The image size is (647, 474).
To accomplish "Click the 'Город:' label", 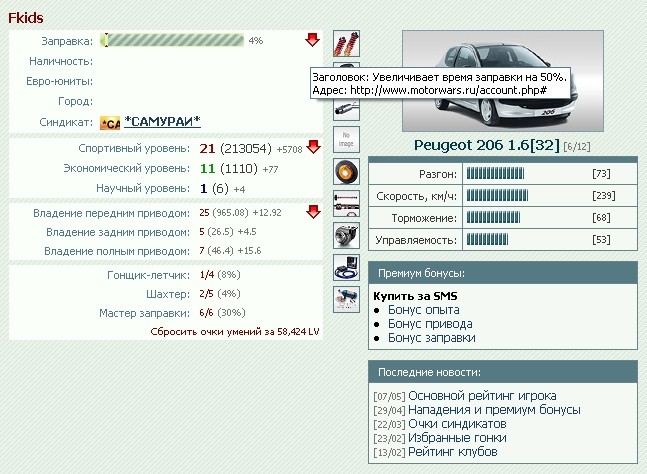I will point(76,101).
